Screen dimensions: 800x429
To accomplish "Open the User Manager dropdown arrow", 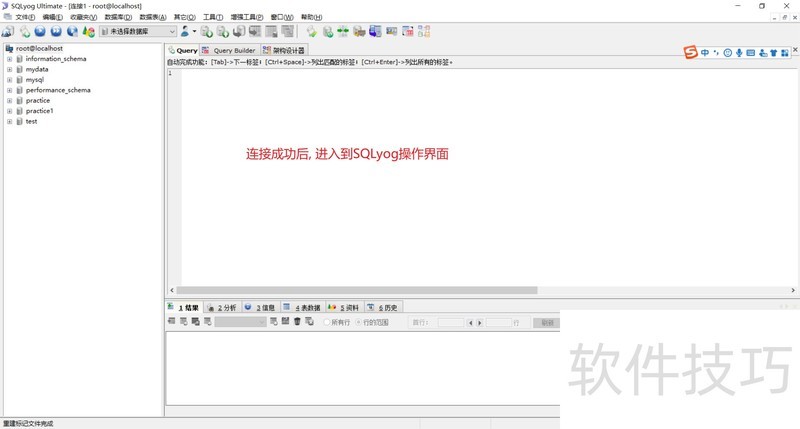I will 194,32.
